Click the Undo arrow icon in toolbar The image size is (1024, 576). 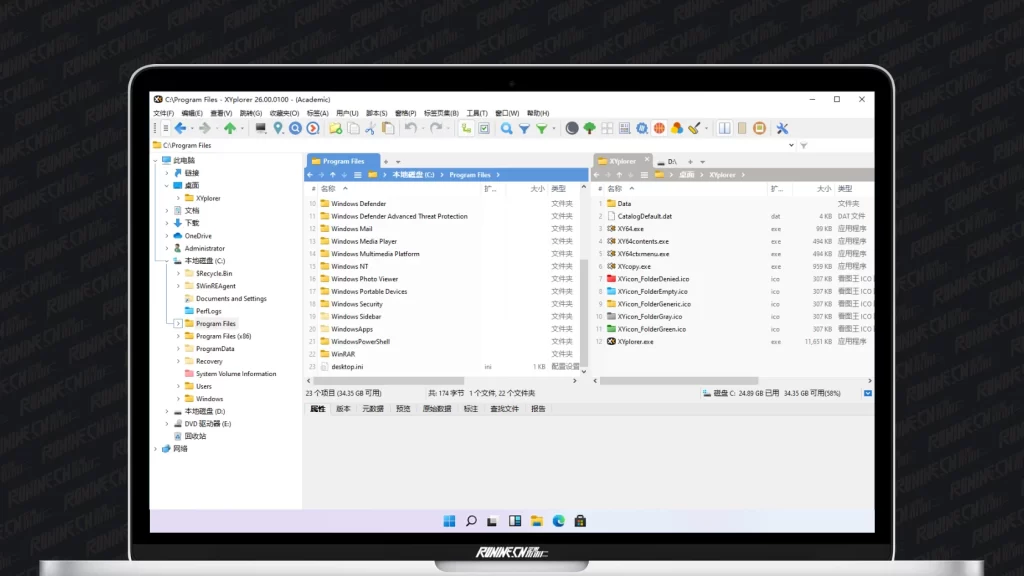click(410, 128)
